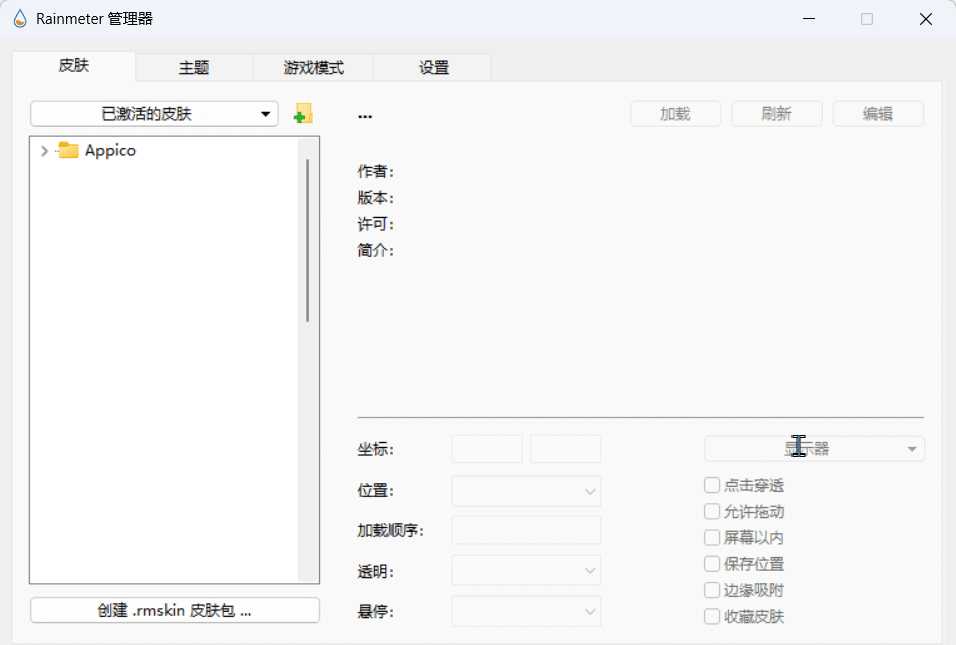This screenshot has height=645, width=956.
Task: Open the 已激活的皮肤 dropdown
Action: tap(154, 114)
